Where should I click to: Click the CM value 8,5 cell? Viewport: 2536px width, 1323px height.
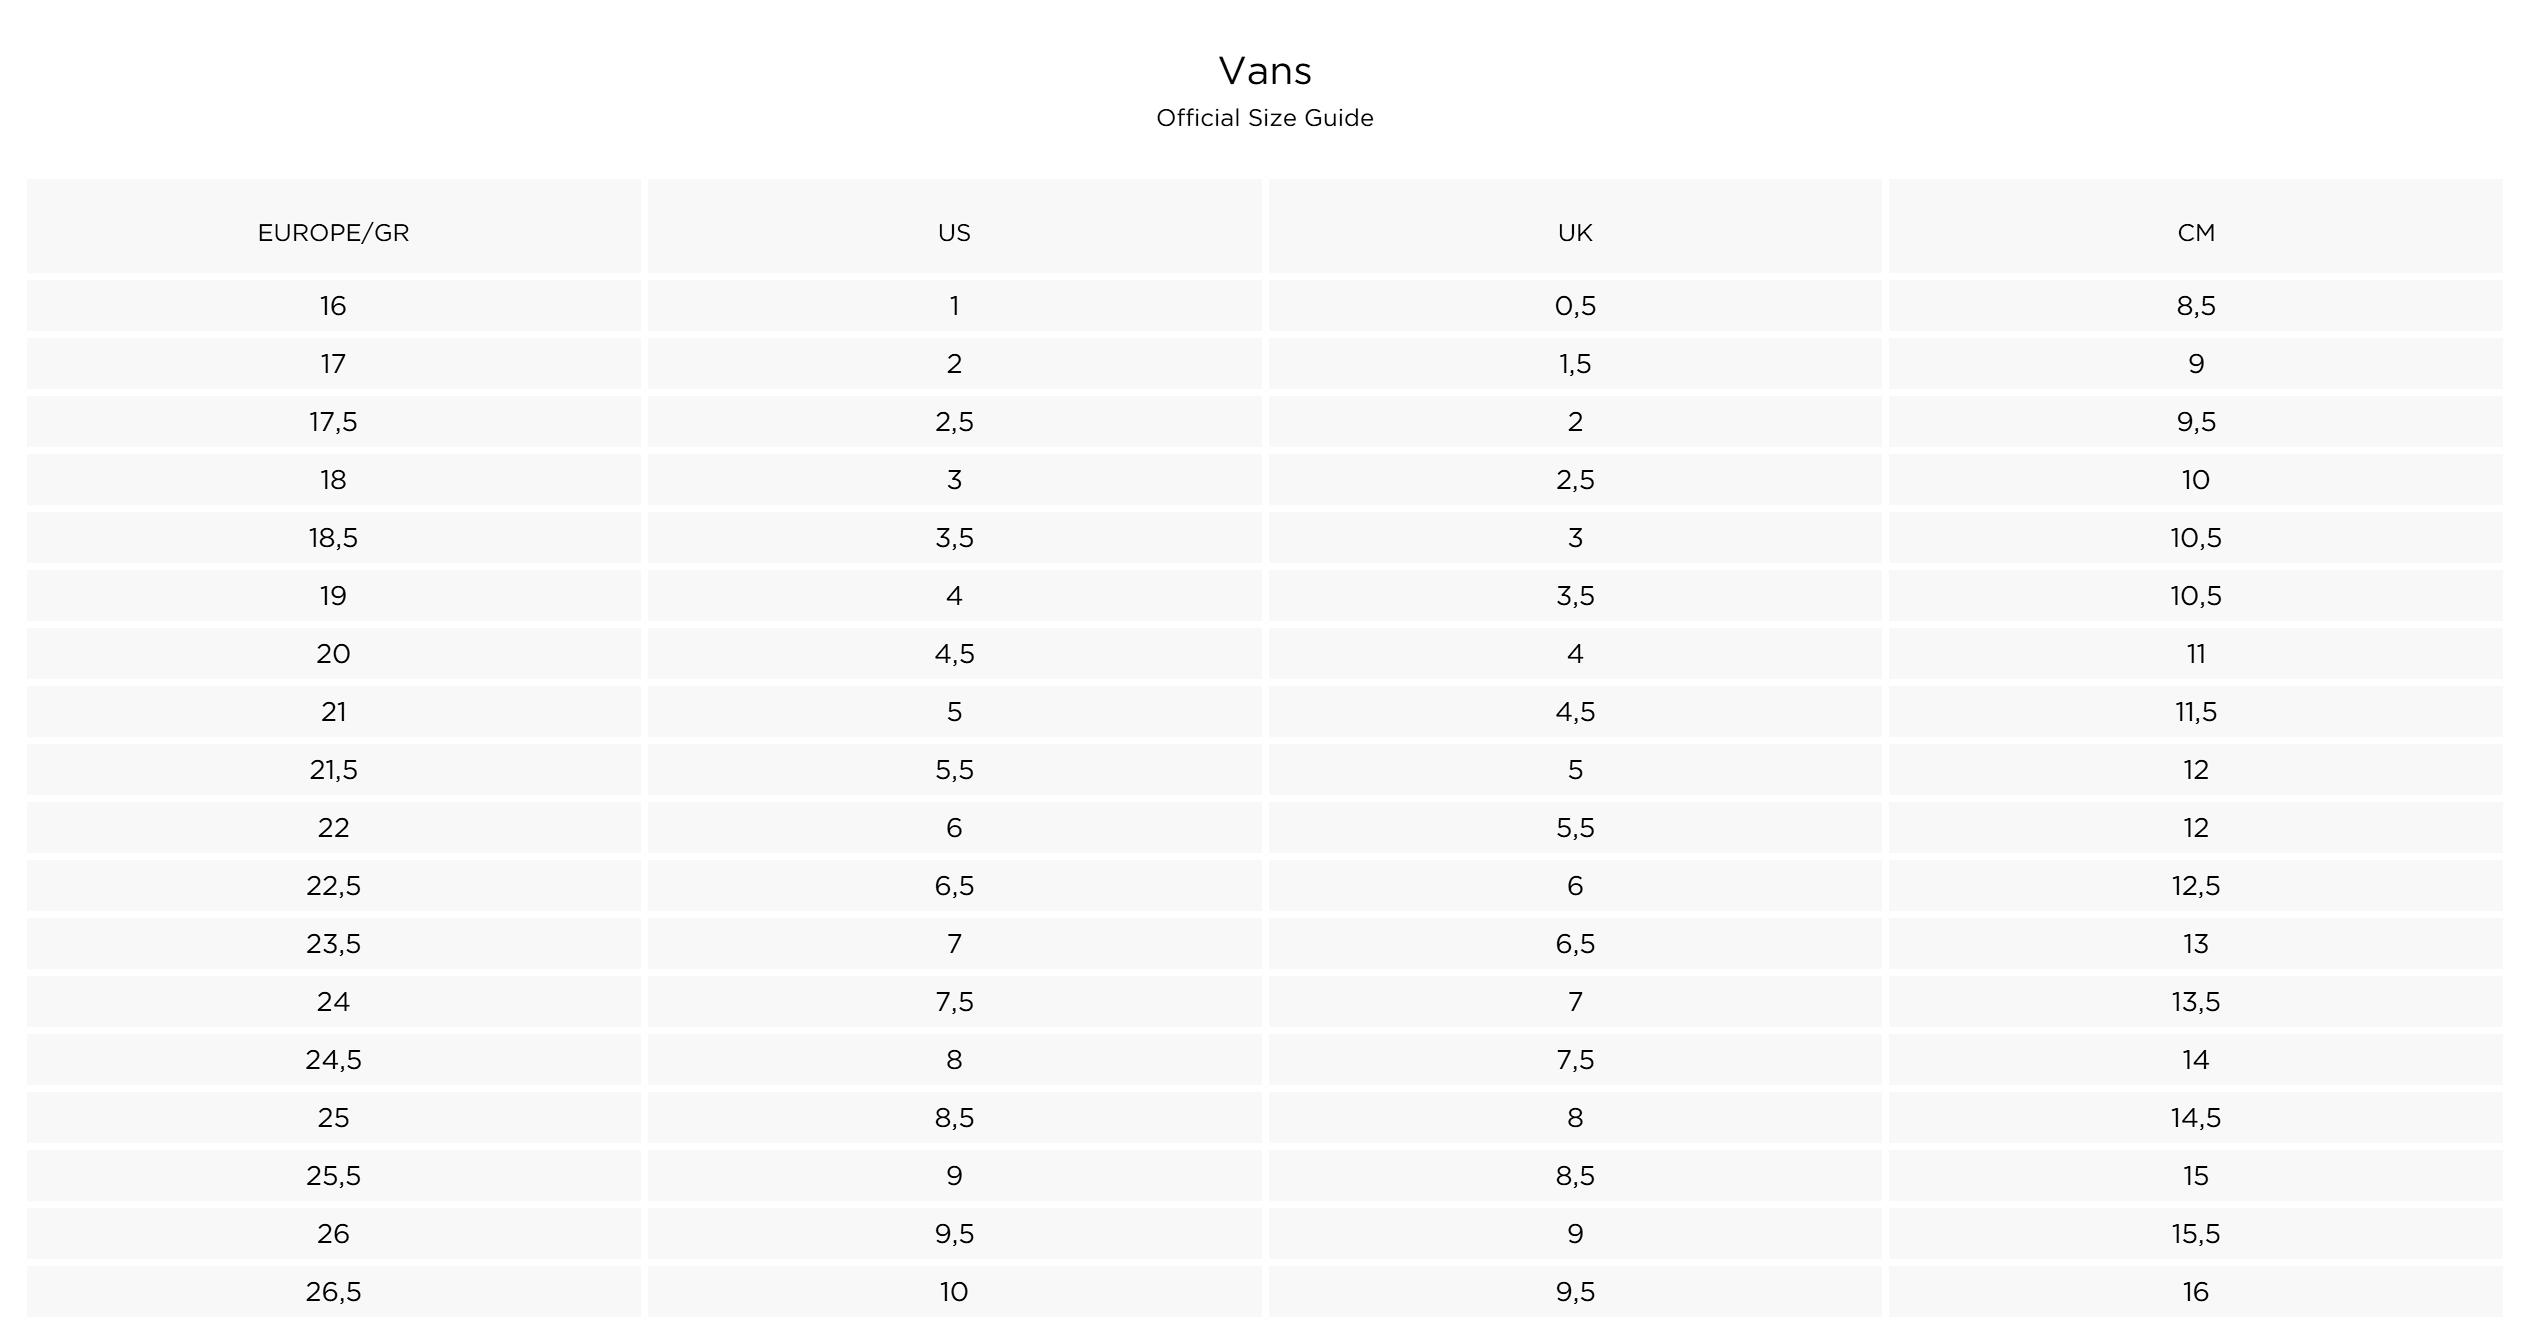pyautogui.click(x=2196, y=305)
